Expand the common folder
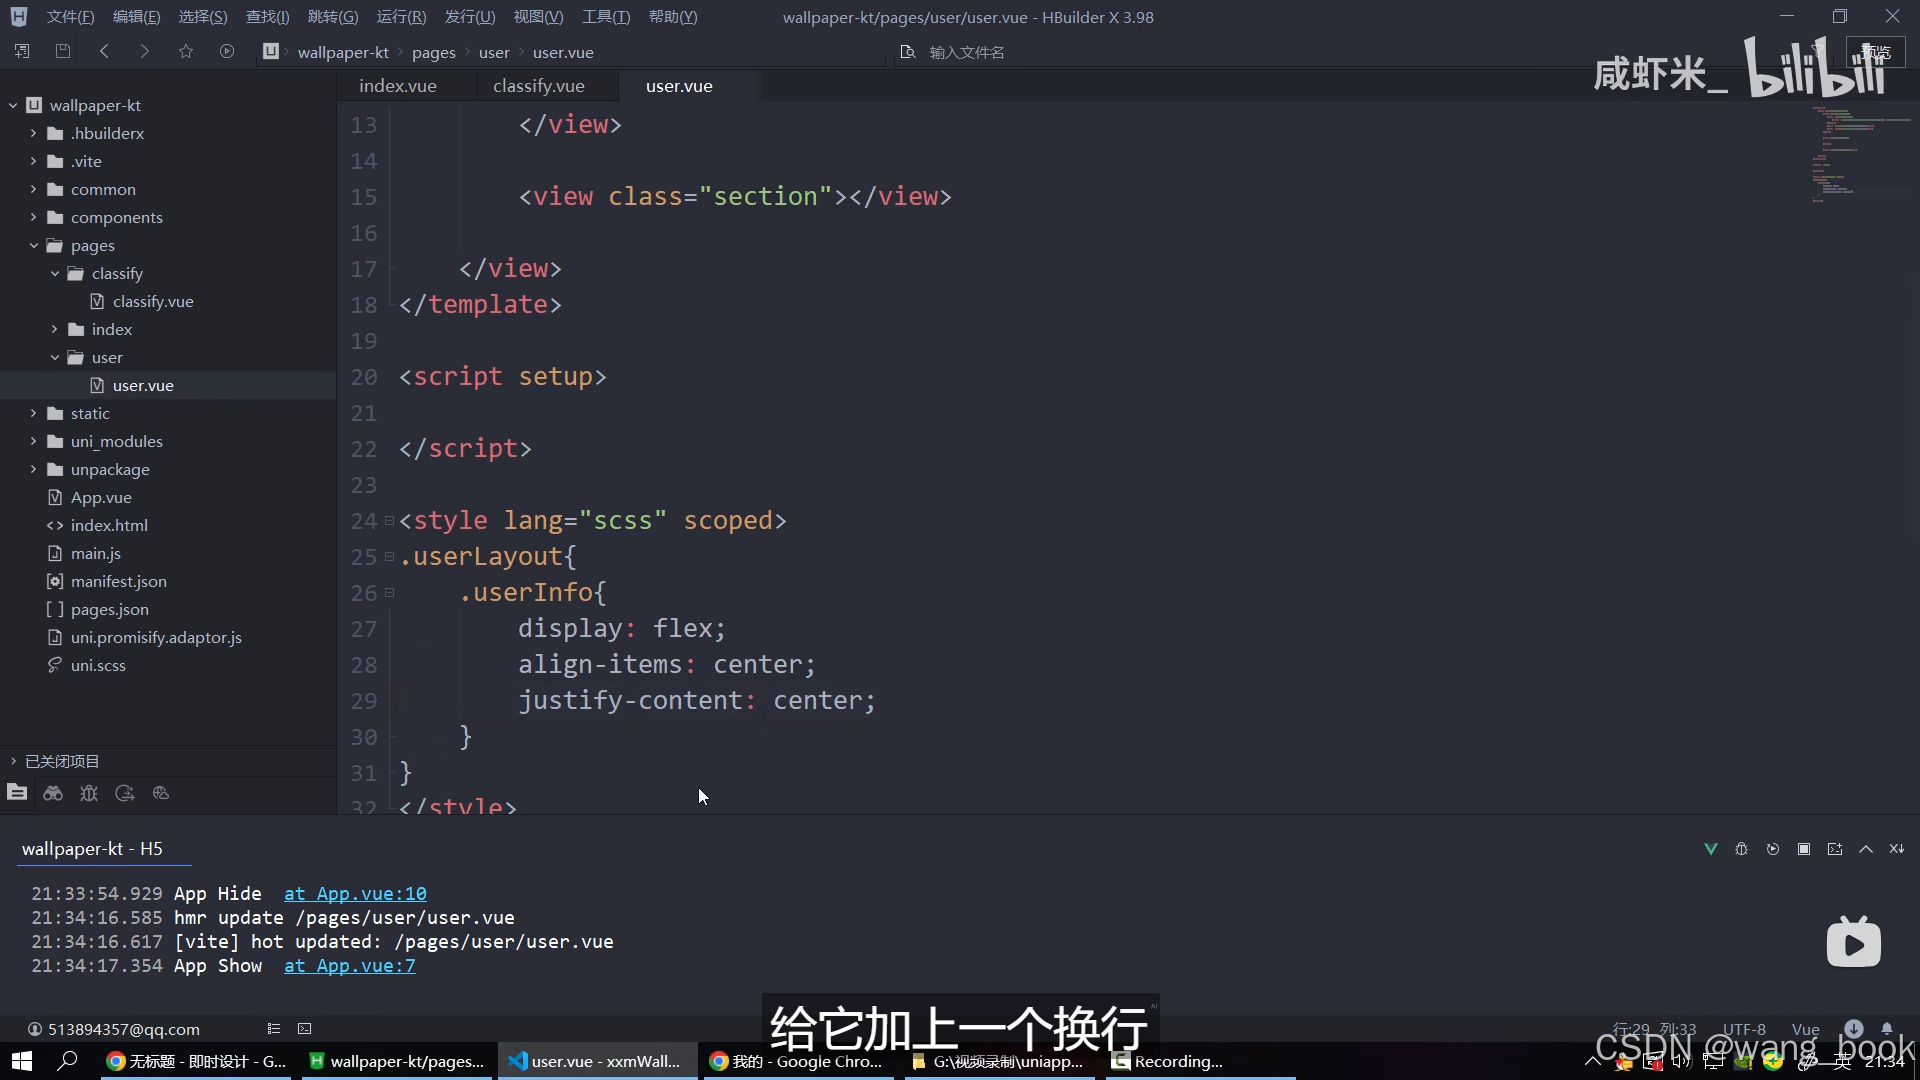The height and width of the screenshot is (1080, 1920). click(33, 189)
